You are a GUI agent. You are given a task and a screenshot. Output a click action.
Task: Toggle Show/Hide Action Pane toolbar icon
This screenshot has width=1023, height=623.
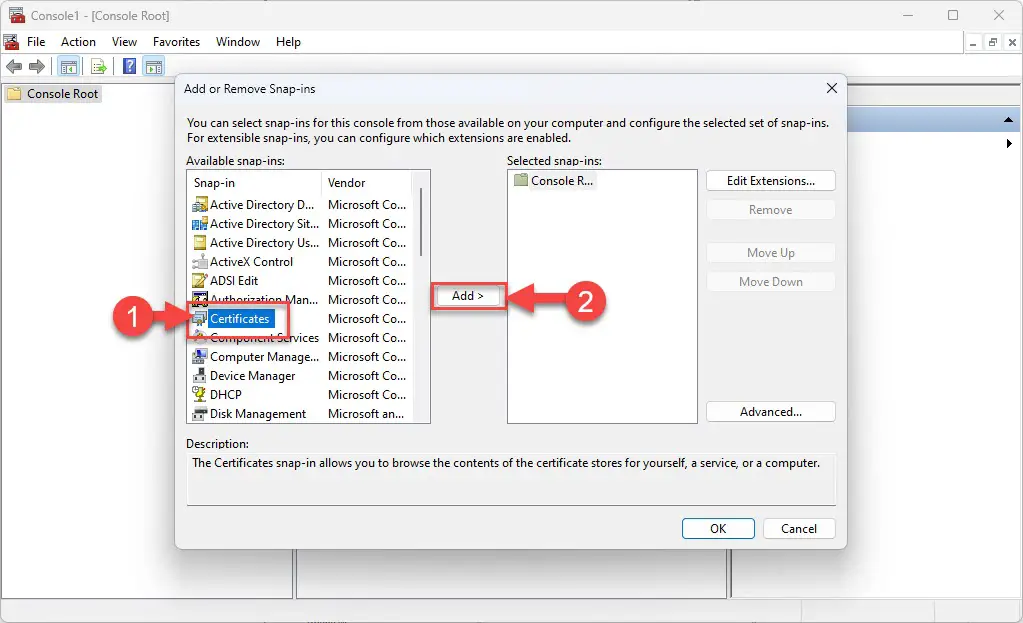tap(154, 67)
